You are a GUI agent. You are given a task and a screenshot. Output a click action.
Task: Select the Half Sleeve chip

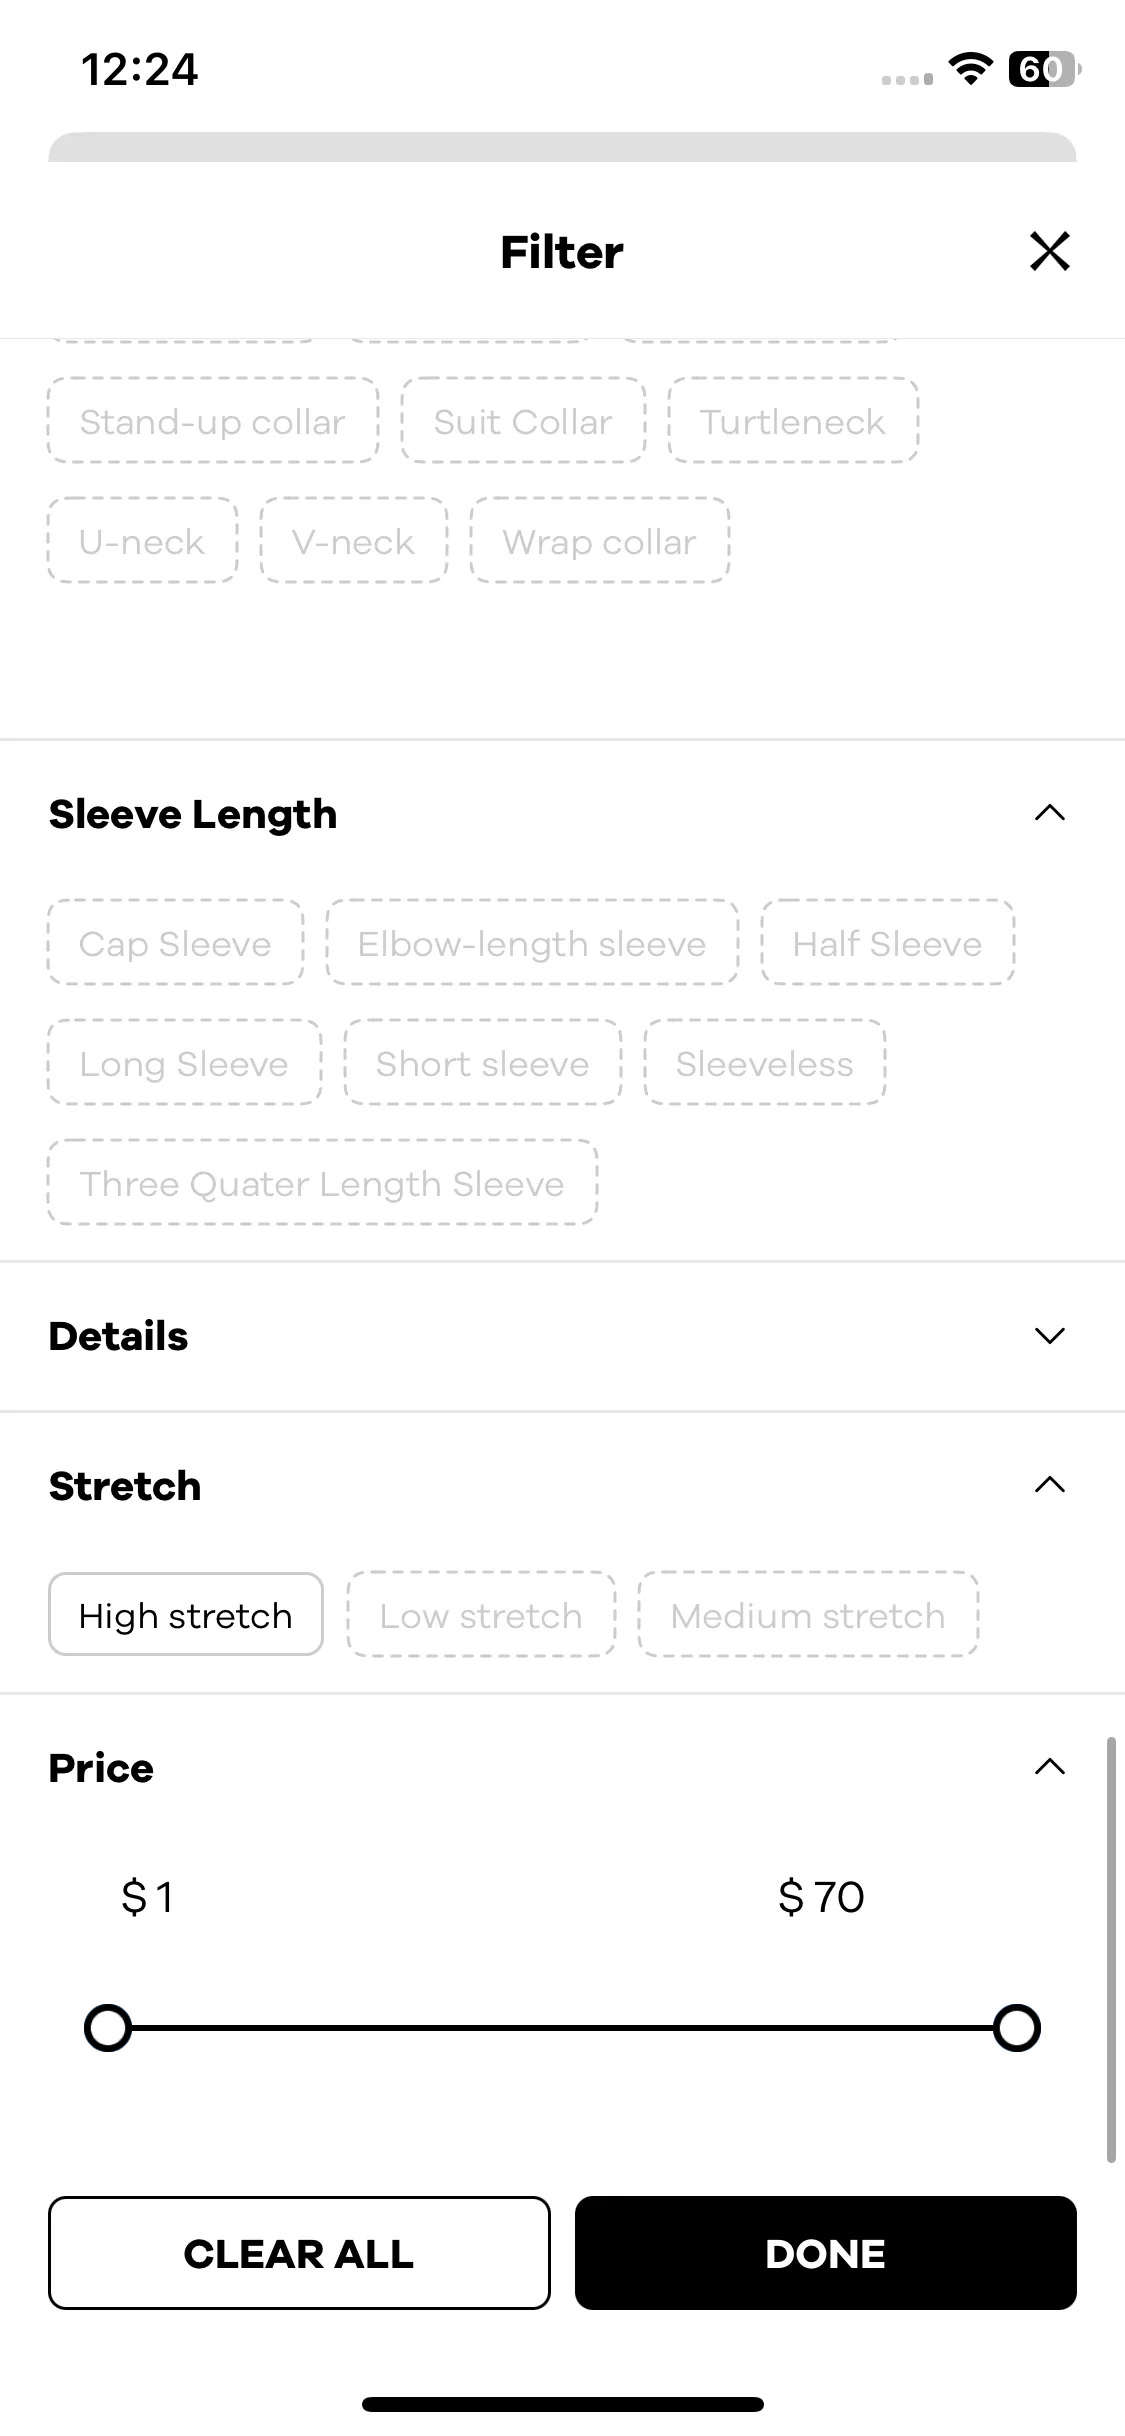[x=888, y=943]
